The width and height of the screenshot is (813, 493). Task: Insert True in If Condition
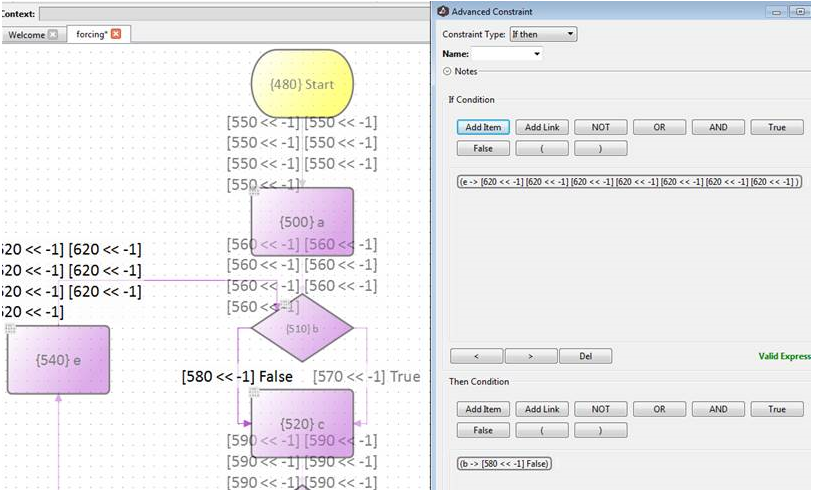coord(777,127)
